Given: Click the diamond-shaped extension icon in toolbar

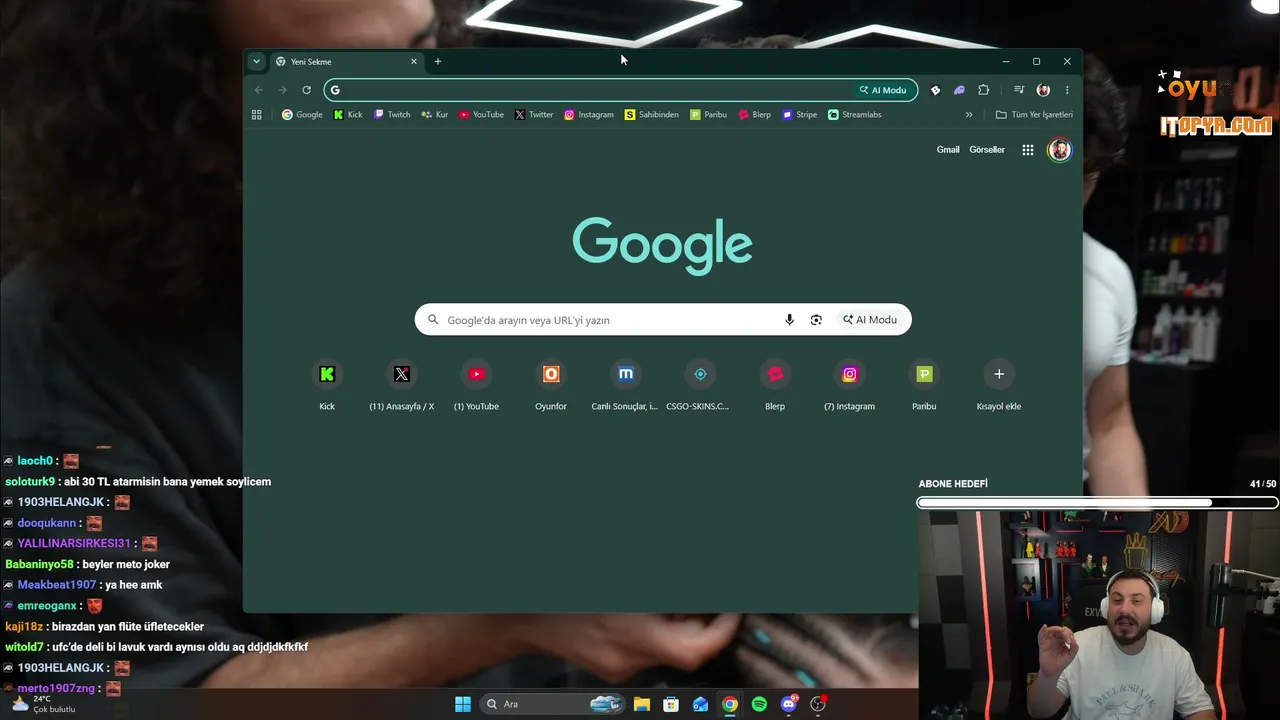Looking at the screenshot, I should pyautogui.click(x=936, y=90).
